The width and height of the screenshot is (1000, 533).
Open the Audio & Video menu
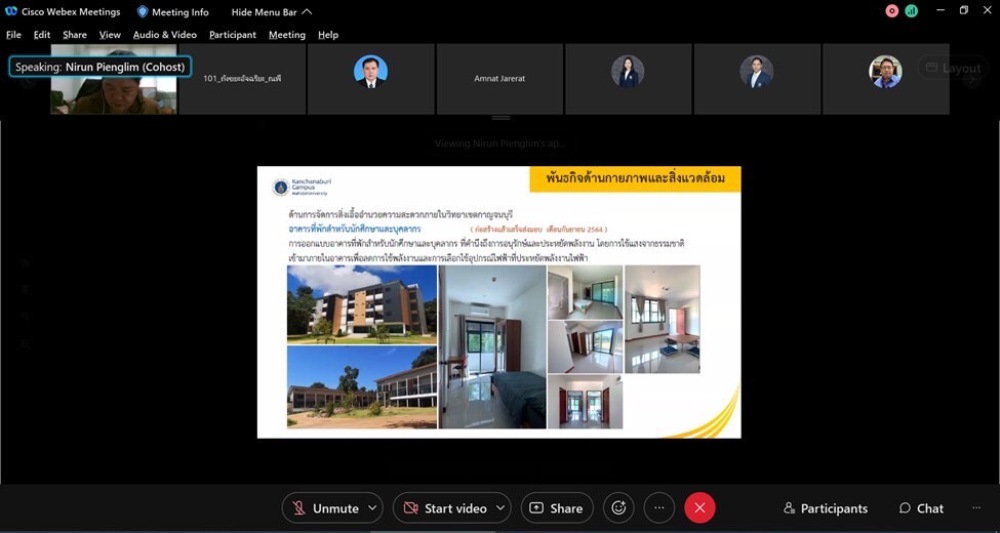click(x=165, y=34)
